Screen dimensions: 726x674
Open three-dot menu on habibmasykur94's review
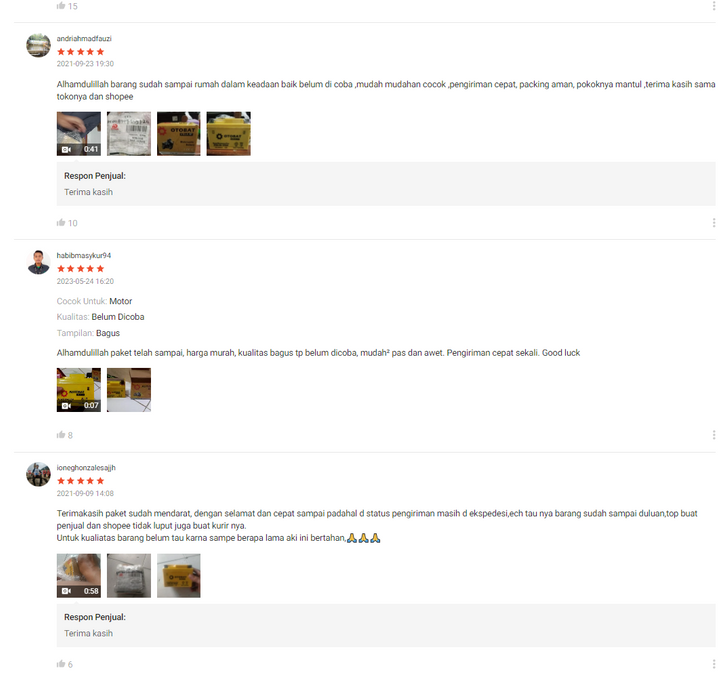[713, 435]
